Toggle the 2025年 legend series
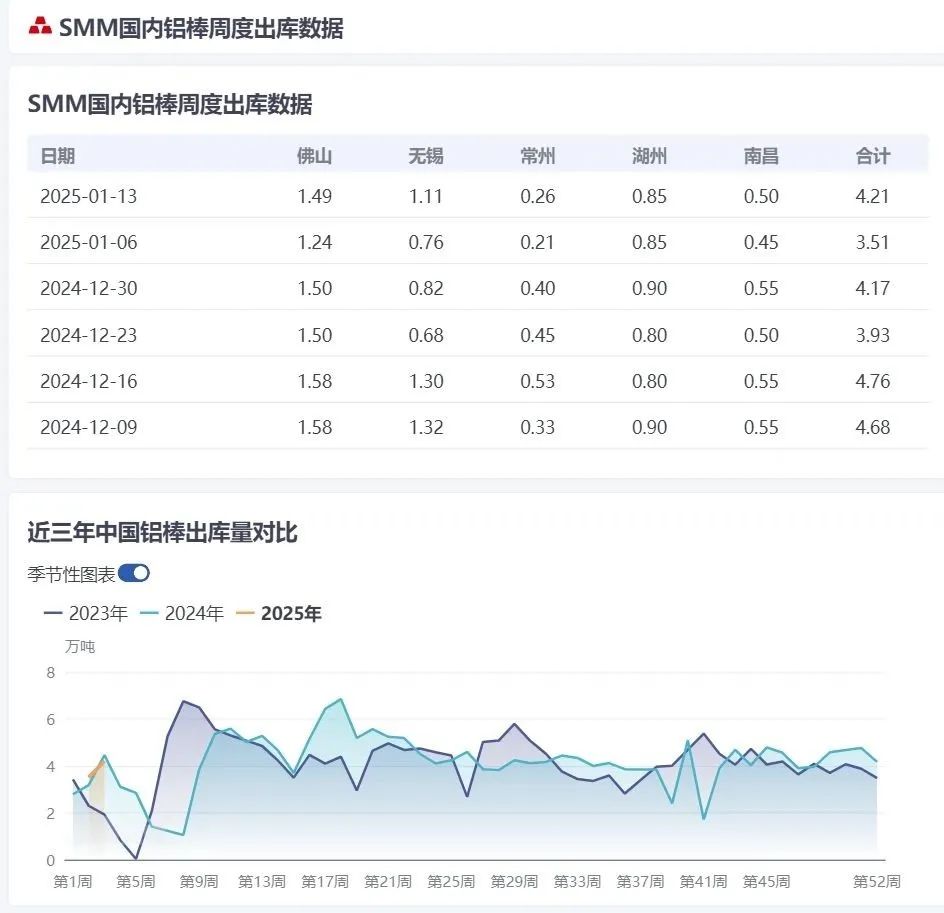This screenshot has width=944, height=913. point(278,613)
